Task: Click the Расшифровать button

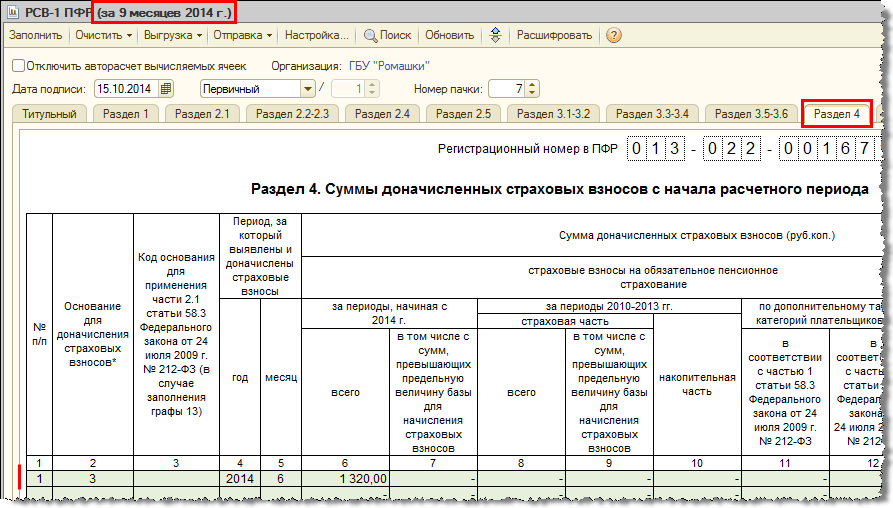Action: [x=554, y=35]
